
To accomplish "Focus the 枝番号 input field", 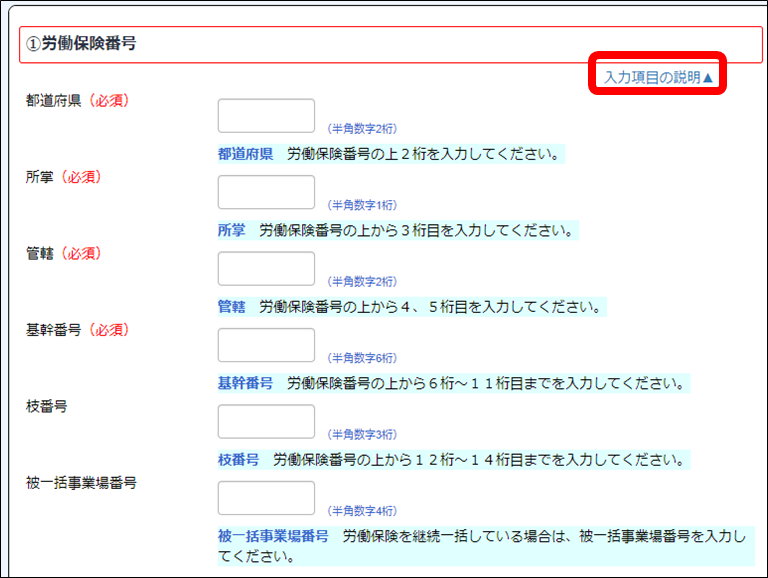I will [266, 421].
